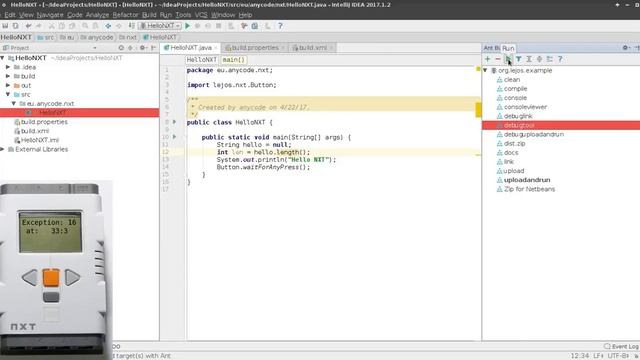Run the selected Ant target icon
640x360 pixels.
coord(508,59)
